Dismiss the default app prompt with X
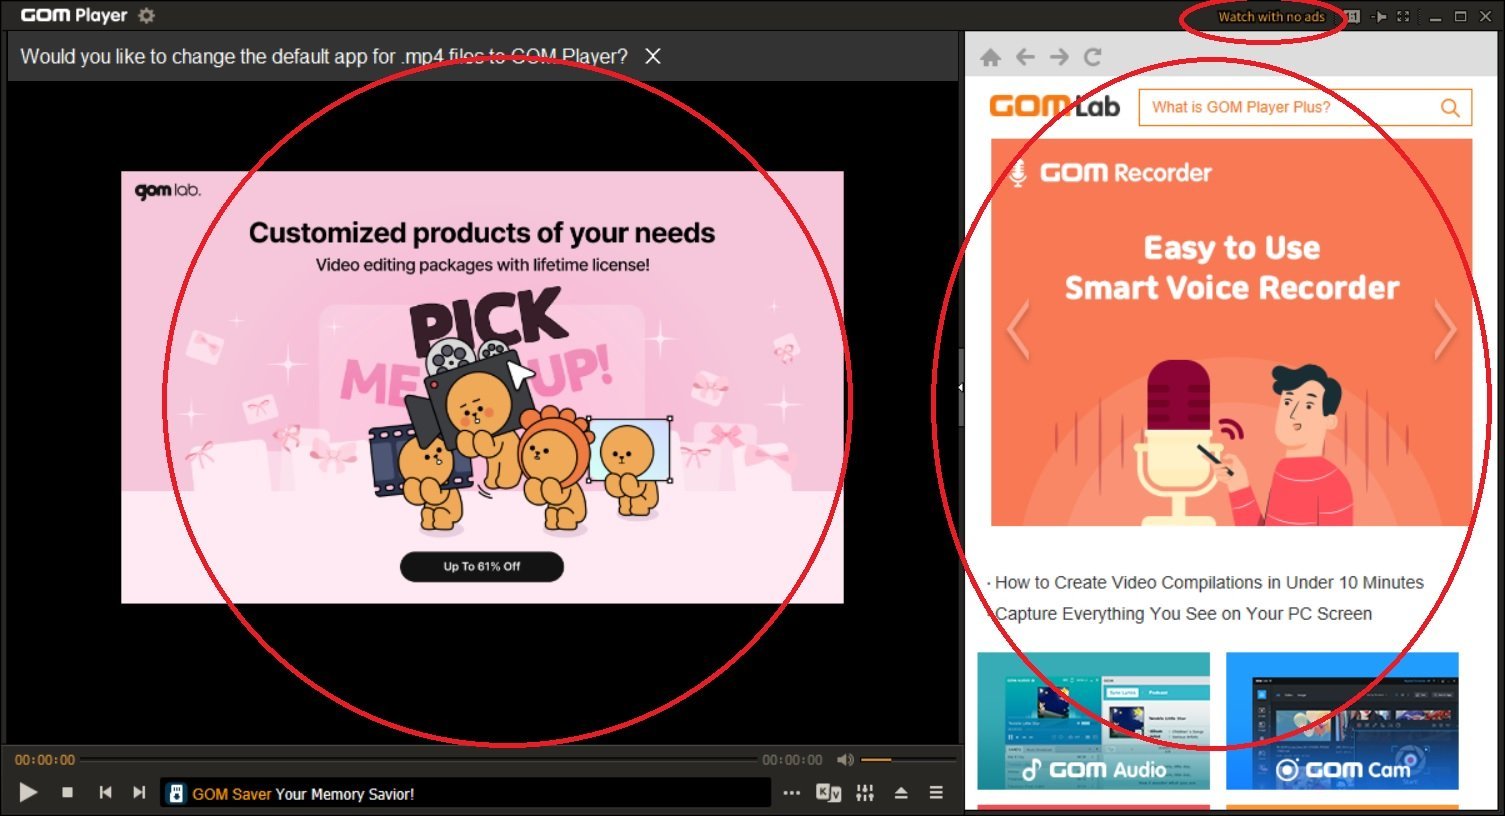The image size is (1505, 816). point(653,56)
